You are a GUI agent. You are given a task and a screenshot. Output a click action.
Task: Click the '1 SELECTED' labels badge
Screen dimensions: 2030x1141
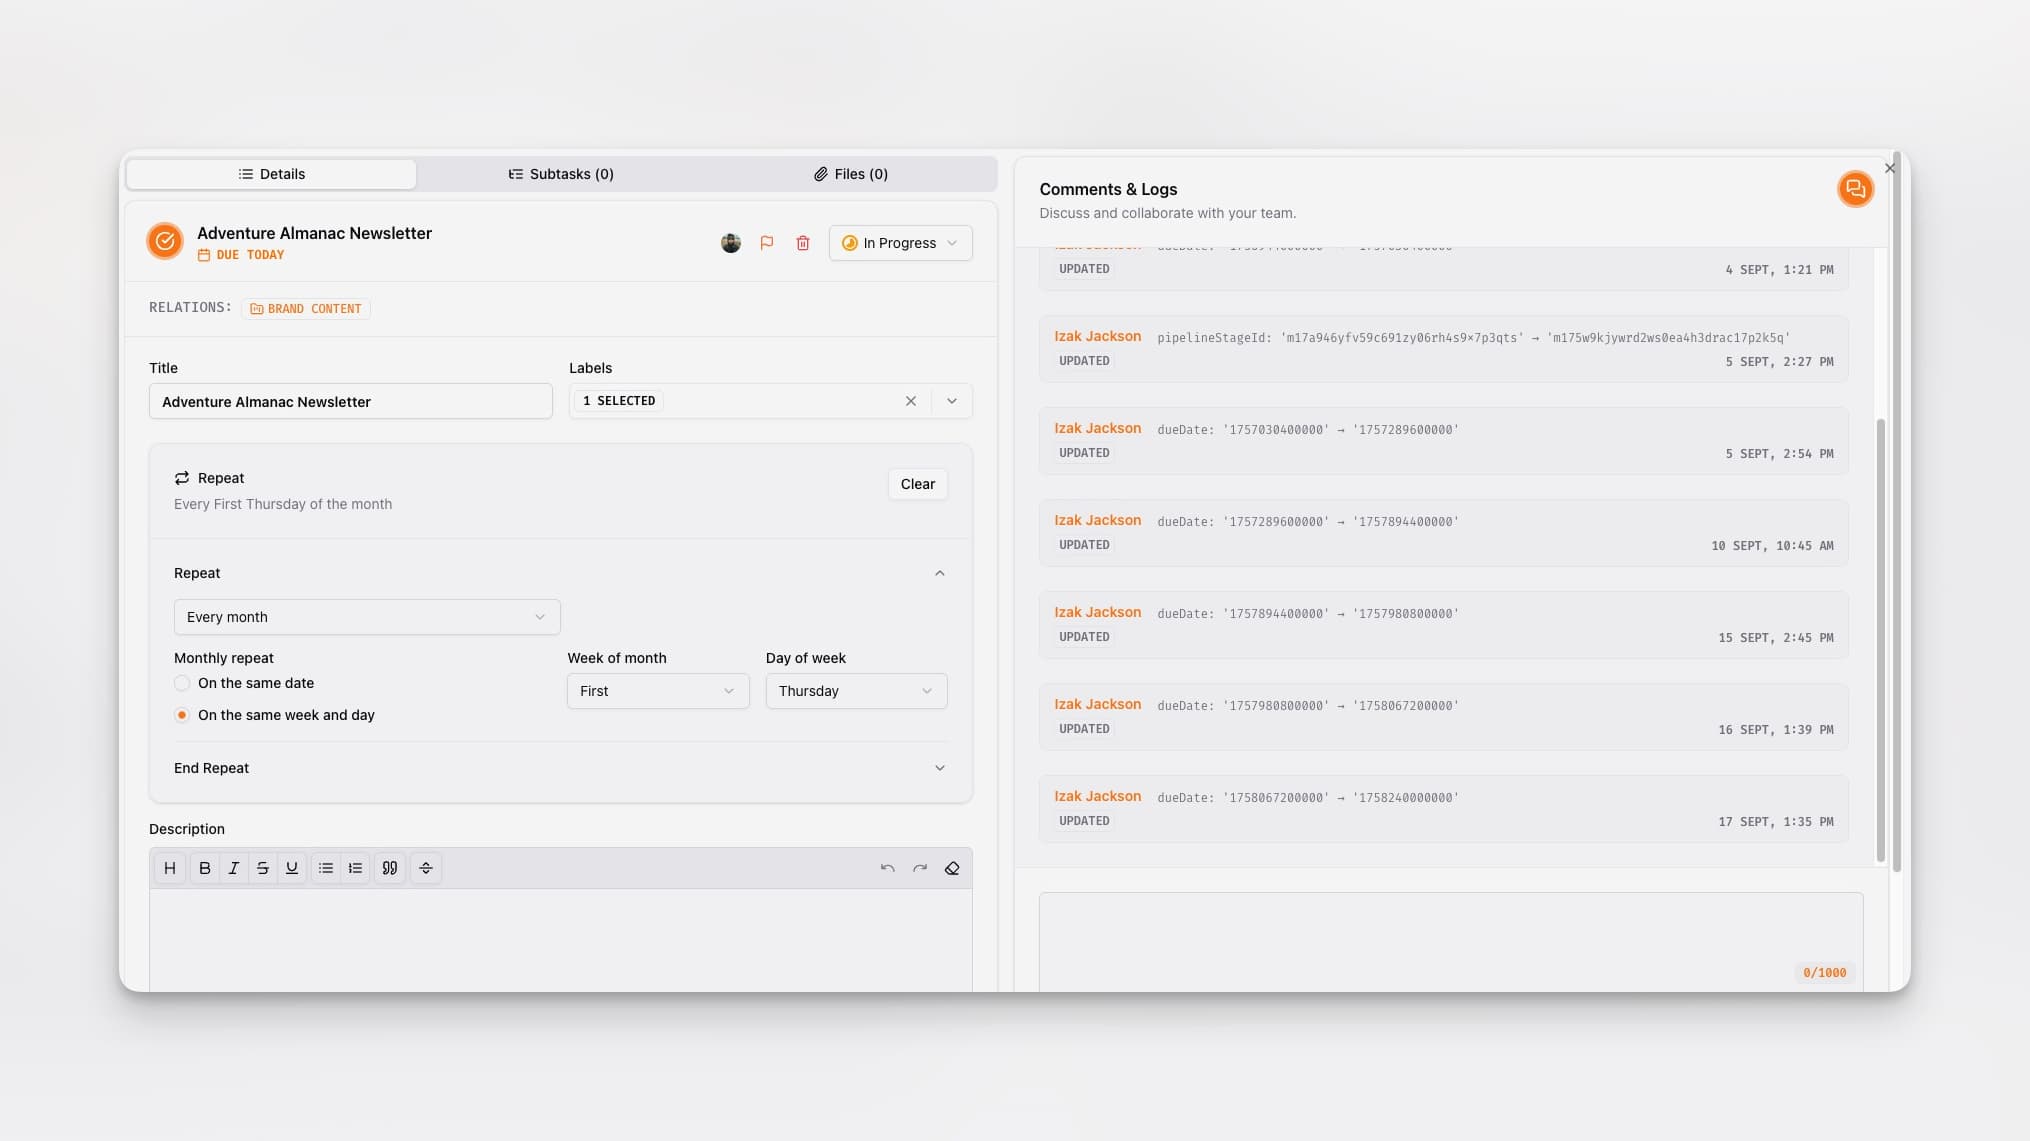point(619,401)
